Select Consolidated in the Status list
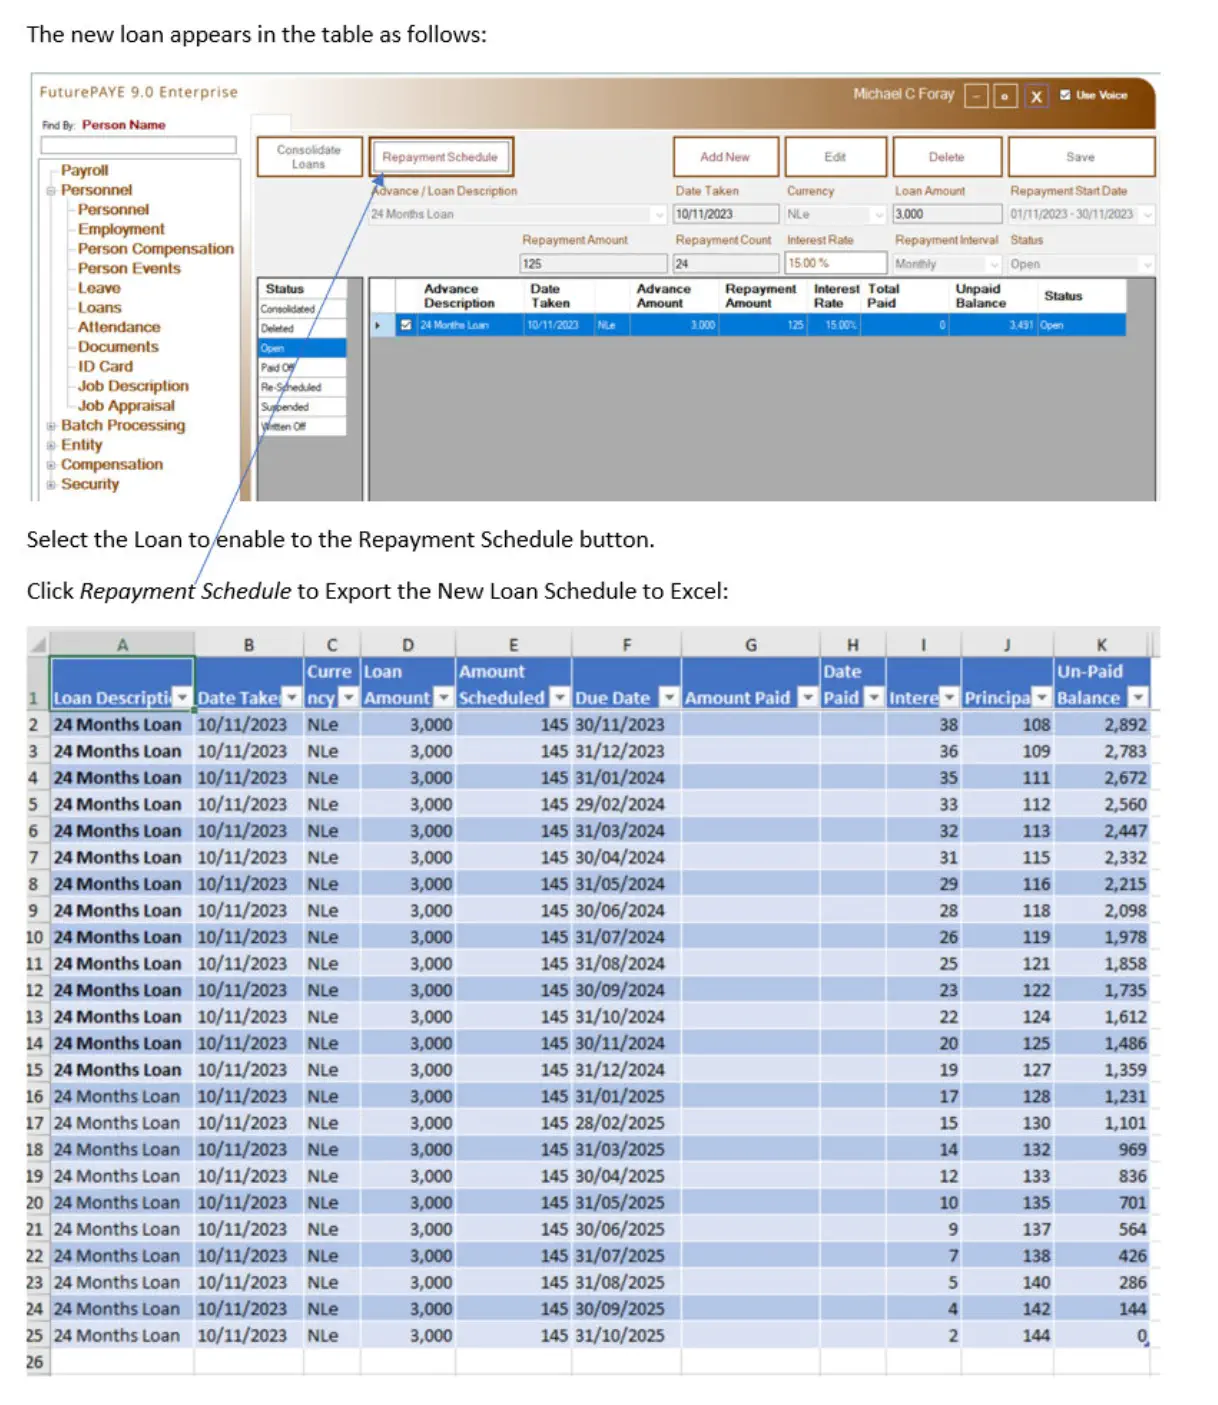Screen dimensions: 1218x1405 pyautogui.click(x=303, y=309)
